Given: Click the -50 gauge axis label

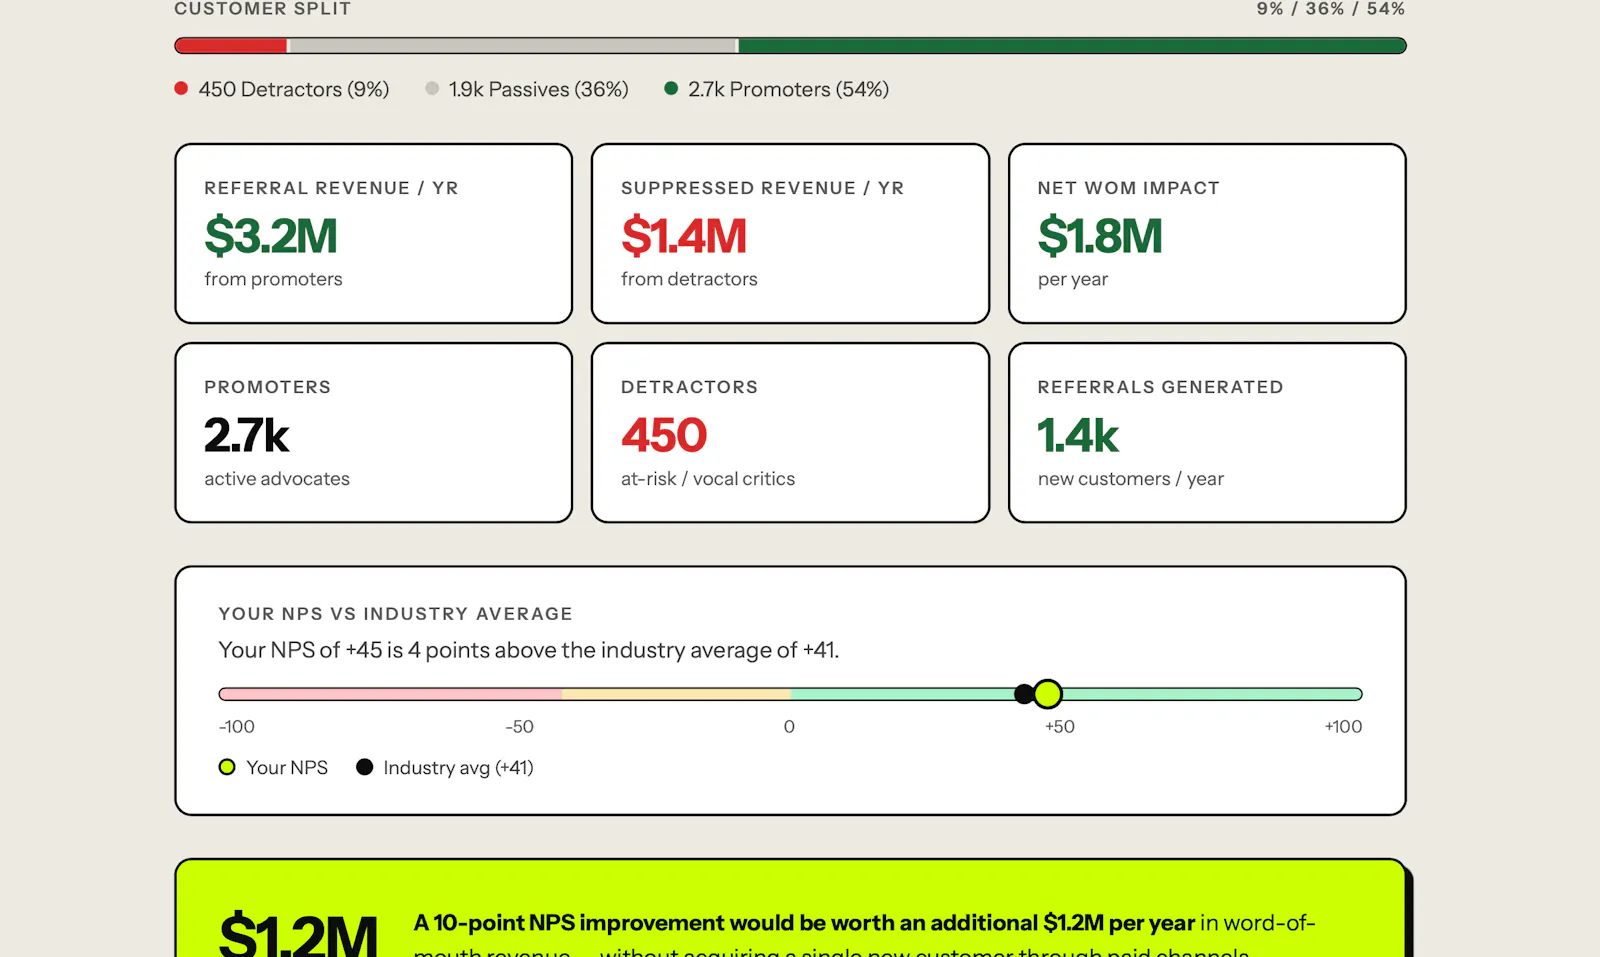Looking at the screenshot, I should pos(519,727).
